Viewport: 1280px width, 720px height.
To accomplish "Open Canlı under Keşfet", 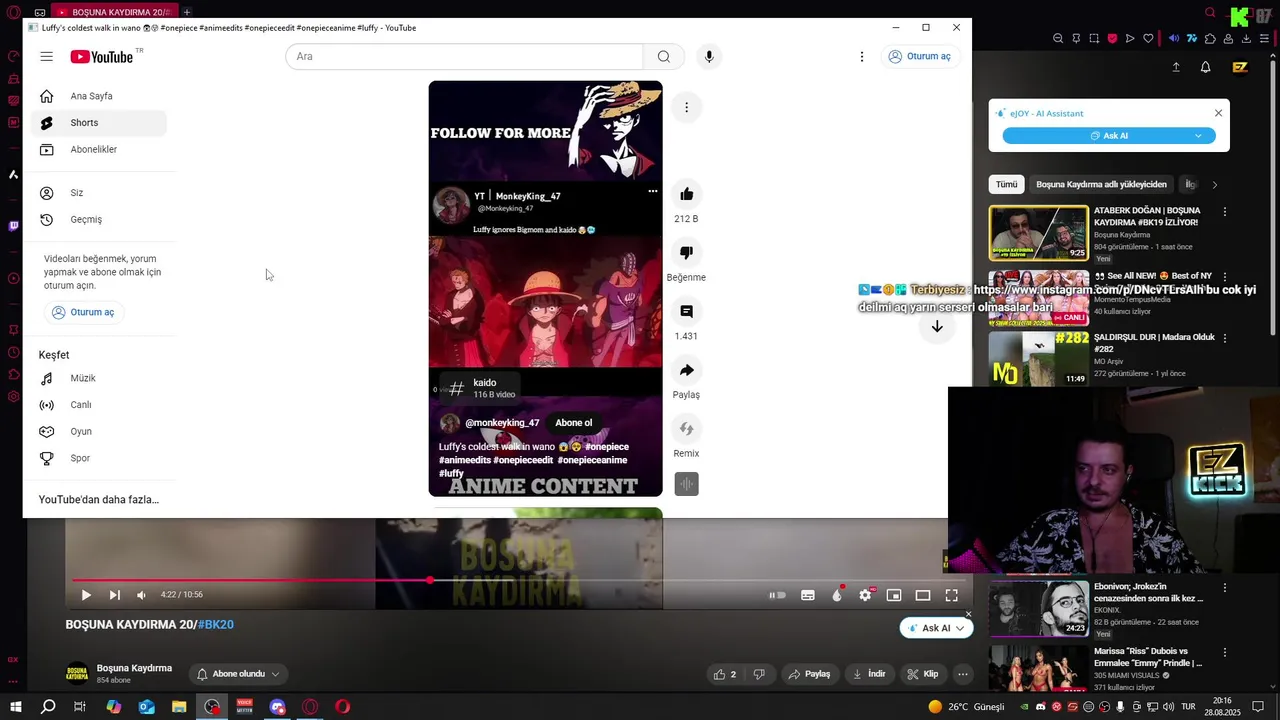I will pos(99,405).
